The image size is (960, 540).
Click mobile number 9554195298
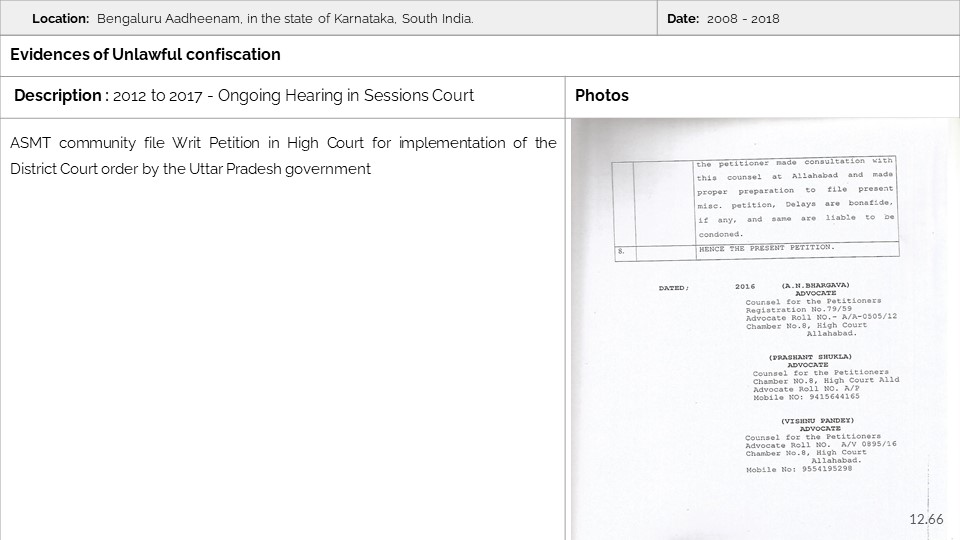click(x=799, y=469)
